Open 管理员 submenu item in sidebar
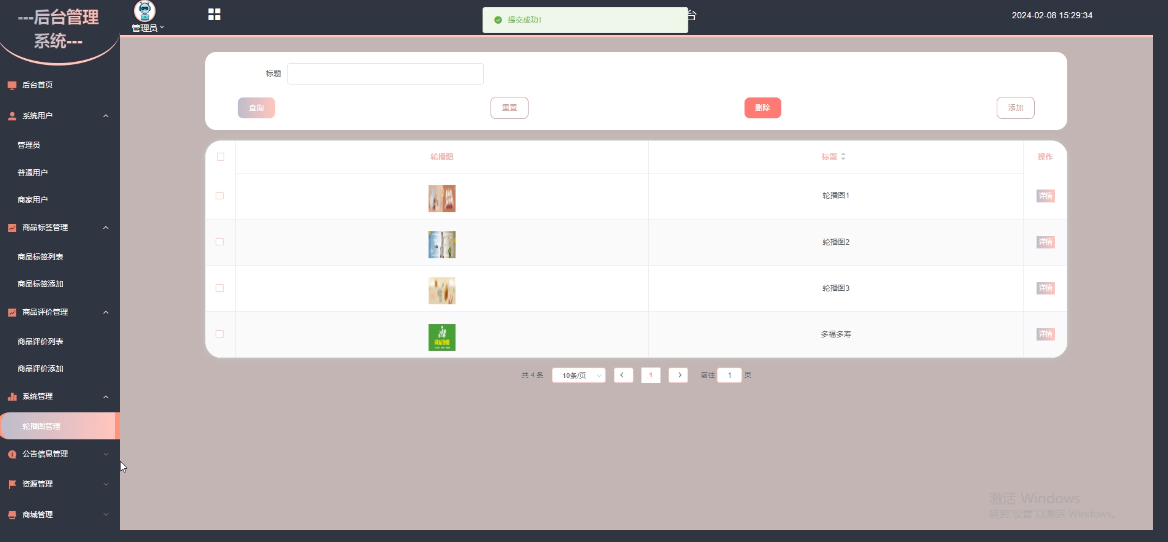This screenshot has width=1168, height=542. tap(29, 145)
